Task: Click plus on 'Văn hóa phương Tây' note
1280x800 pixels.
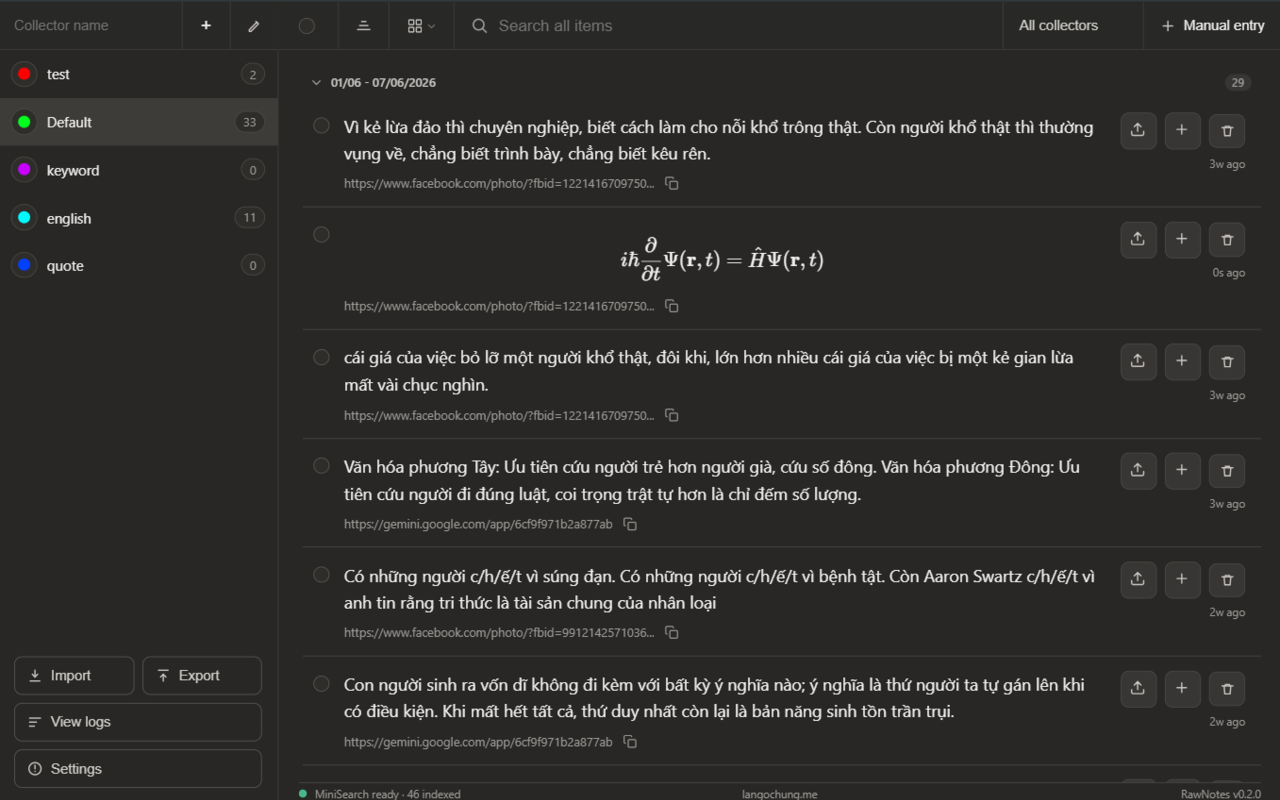Action: click(x=1182, y=471)
